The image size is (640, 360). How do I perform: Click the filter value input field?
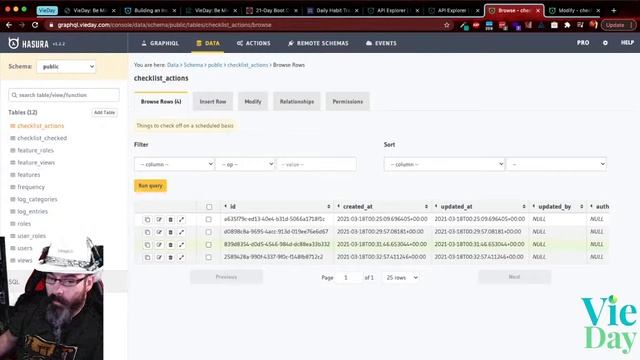316,164
